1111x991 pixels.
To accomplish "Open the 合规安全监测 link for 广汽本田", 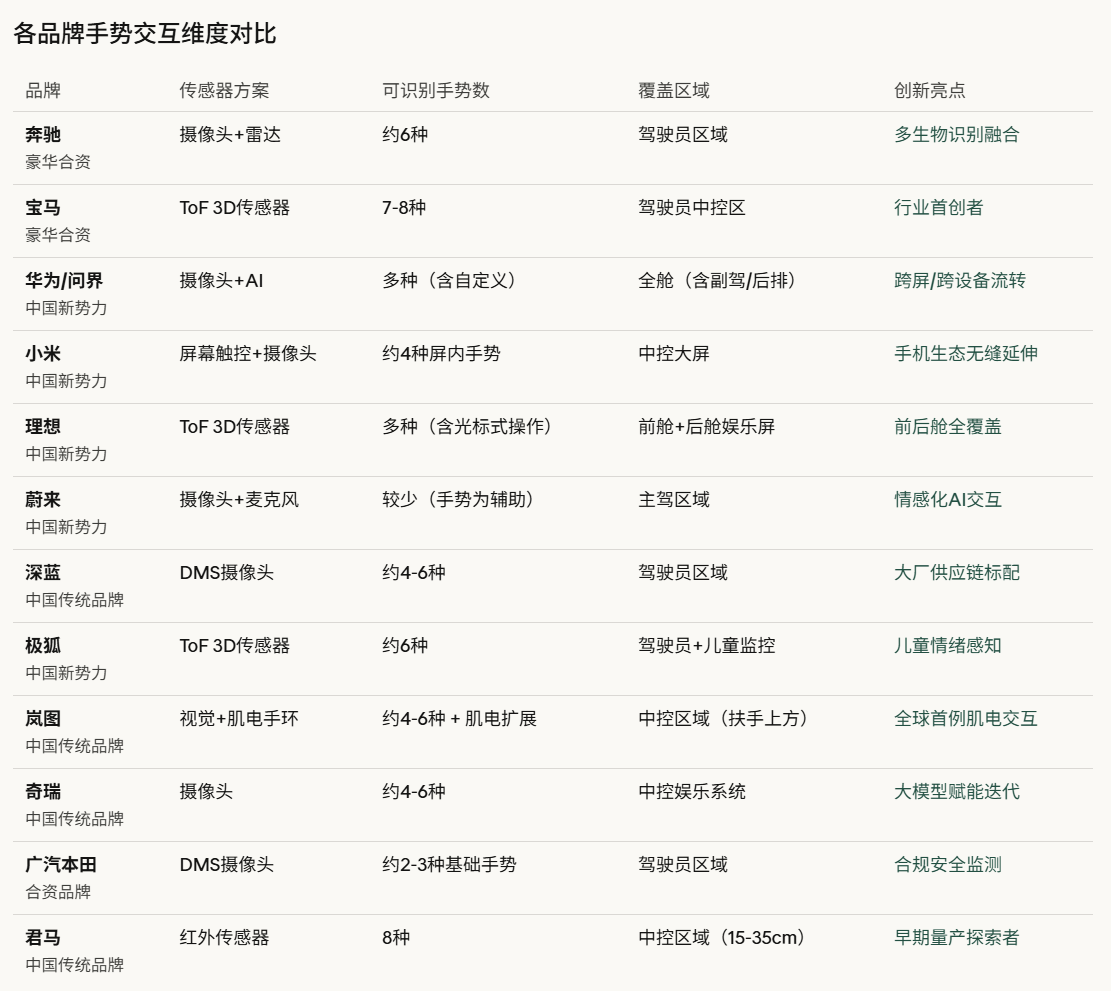I will coord(946,865).
